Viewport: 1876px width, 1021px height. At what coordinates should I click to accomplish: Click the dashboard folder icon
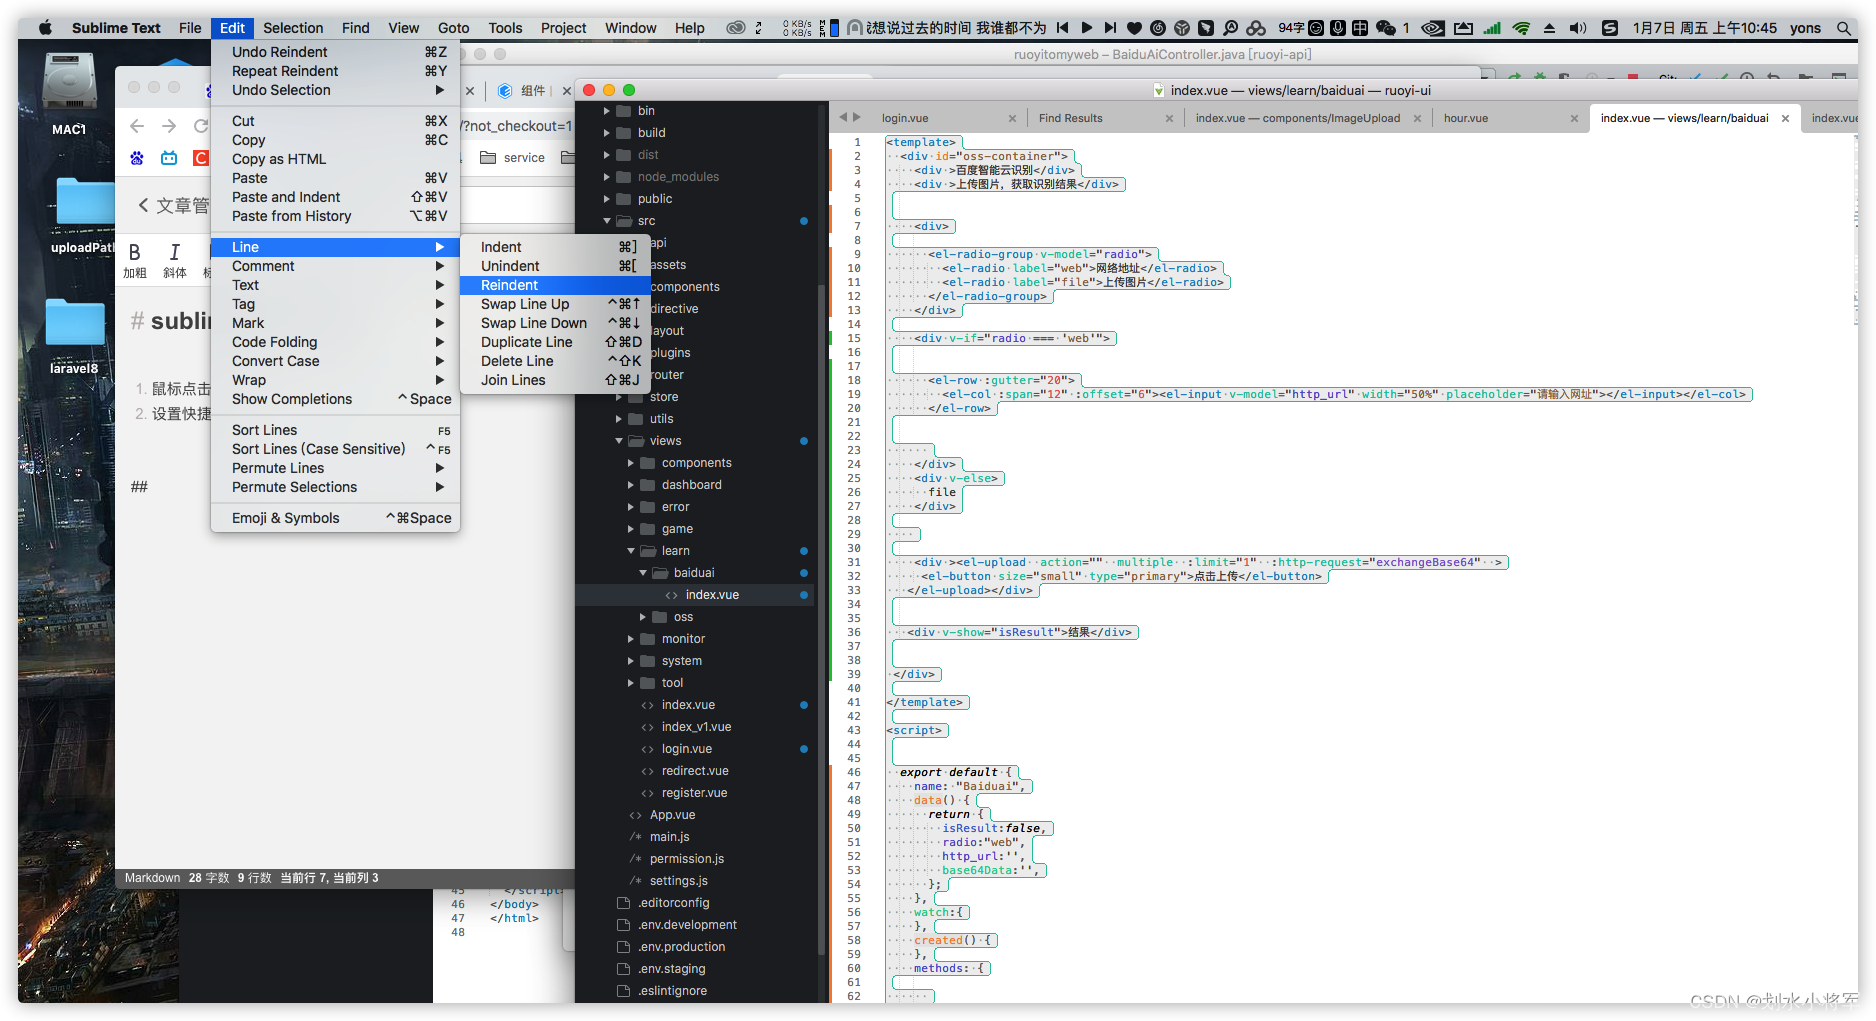647,485
